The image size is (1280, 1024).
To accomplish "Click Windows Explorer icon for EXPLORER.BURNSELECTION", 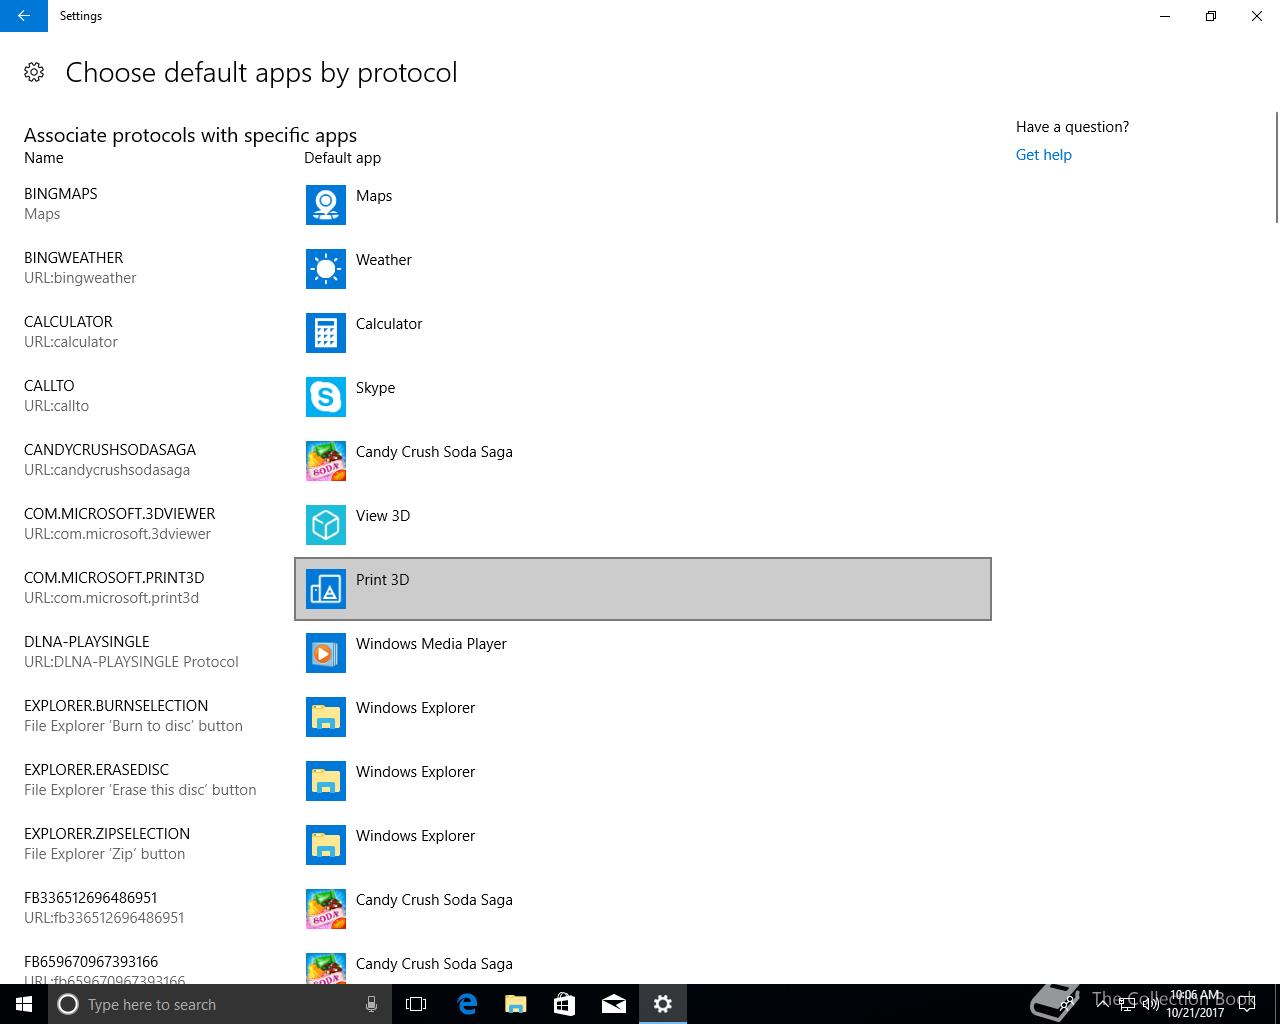I will pos(326,717).
